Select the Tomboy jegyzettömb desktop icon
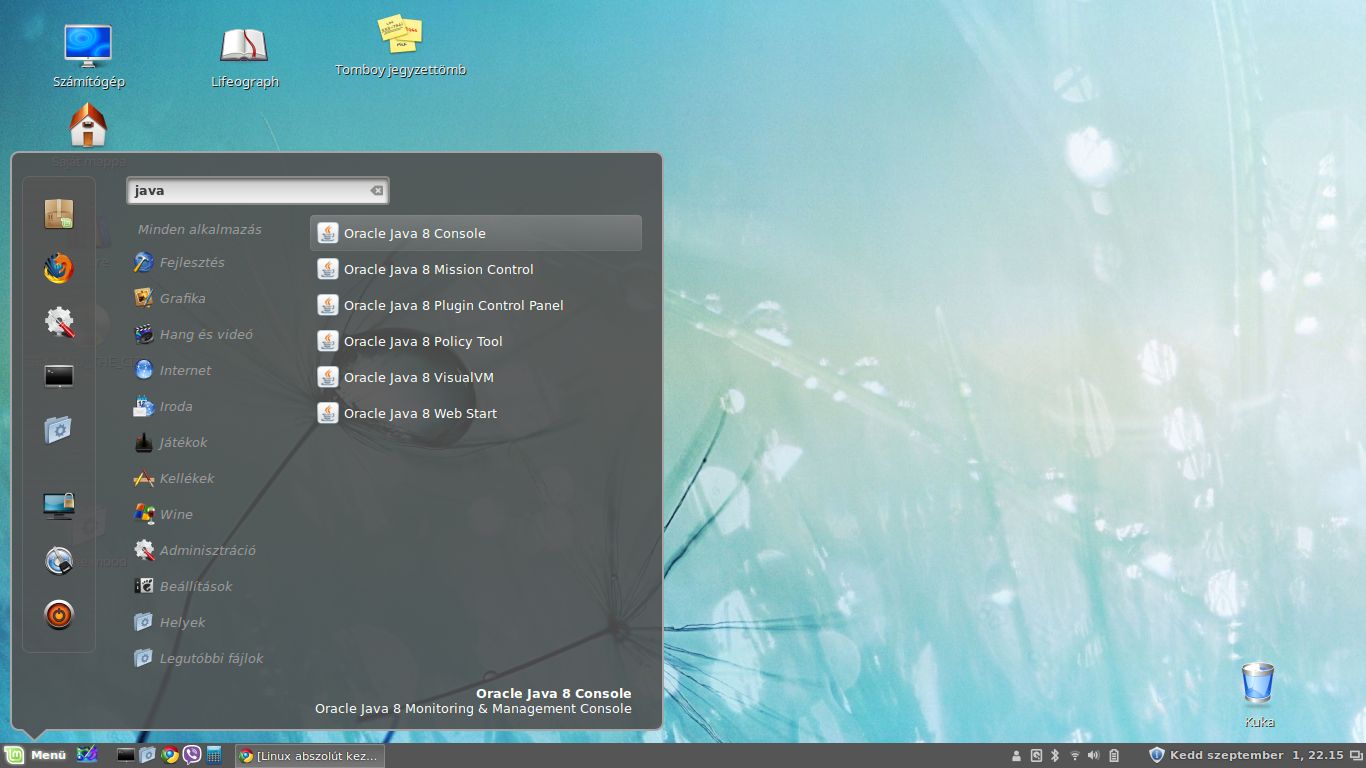This screenshot has height=768, width=1366. point(400,46)
